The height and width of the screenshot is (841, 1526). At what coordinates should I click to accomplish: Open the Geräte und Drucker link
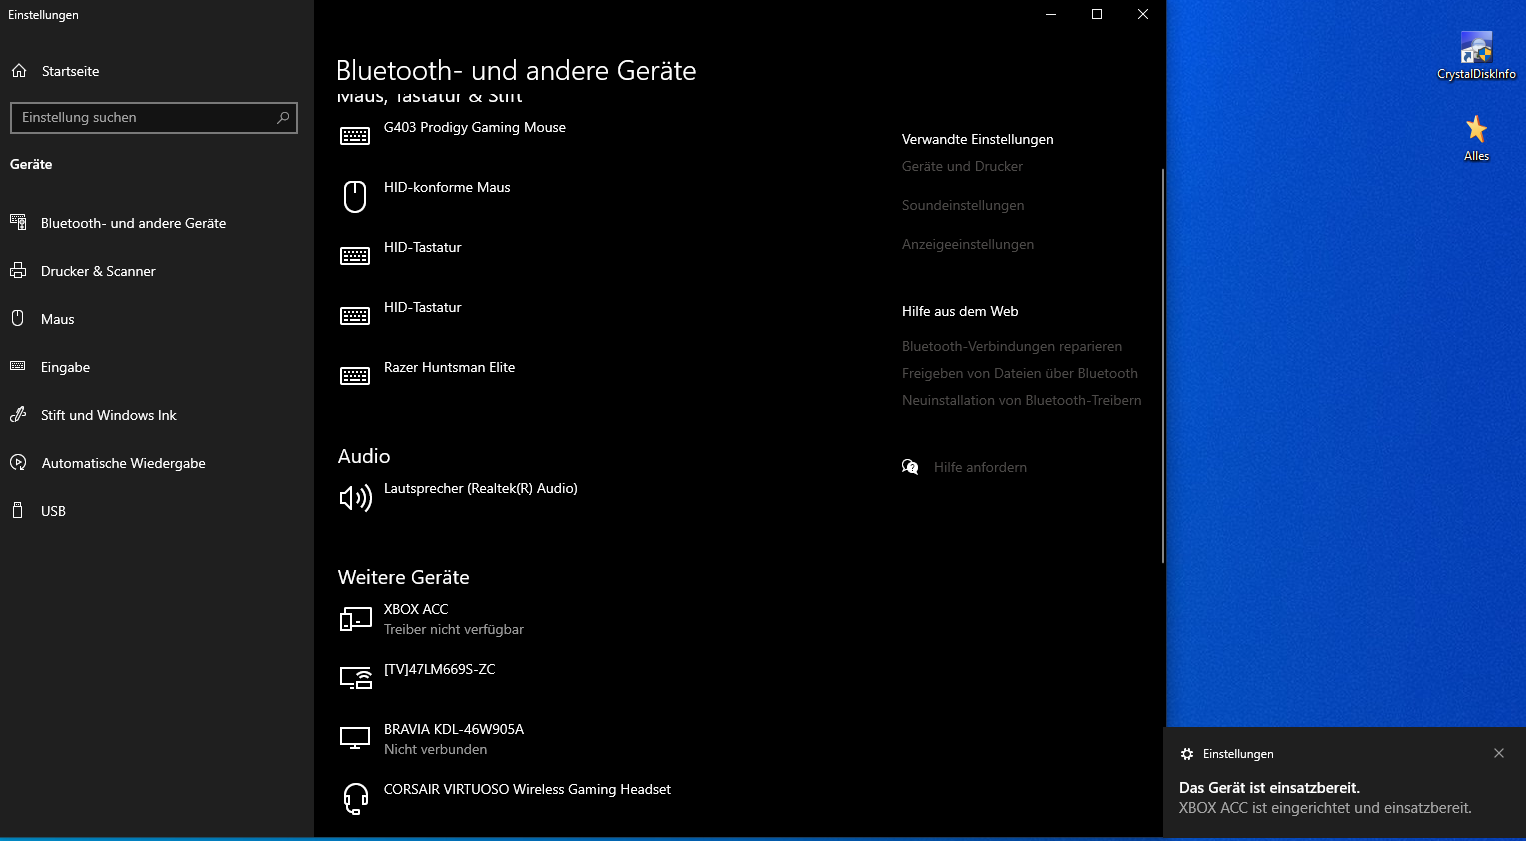(962, 166)
